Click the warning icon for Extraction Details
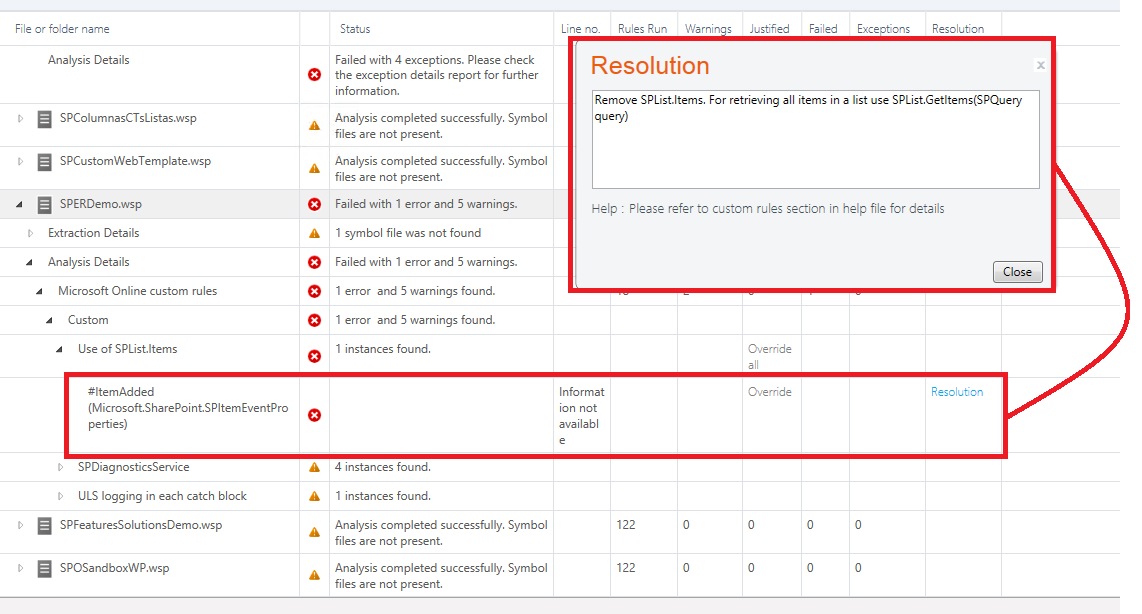The height and width of the screenshot is (614, 1142). 314,234
